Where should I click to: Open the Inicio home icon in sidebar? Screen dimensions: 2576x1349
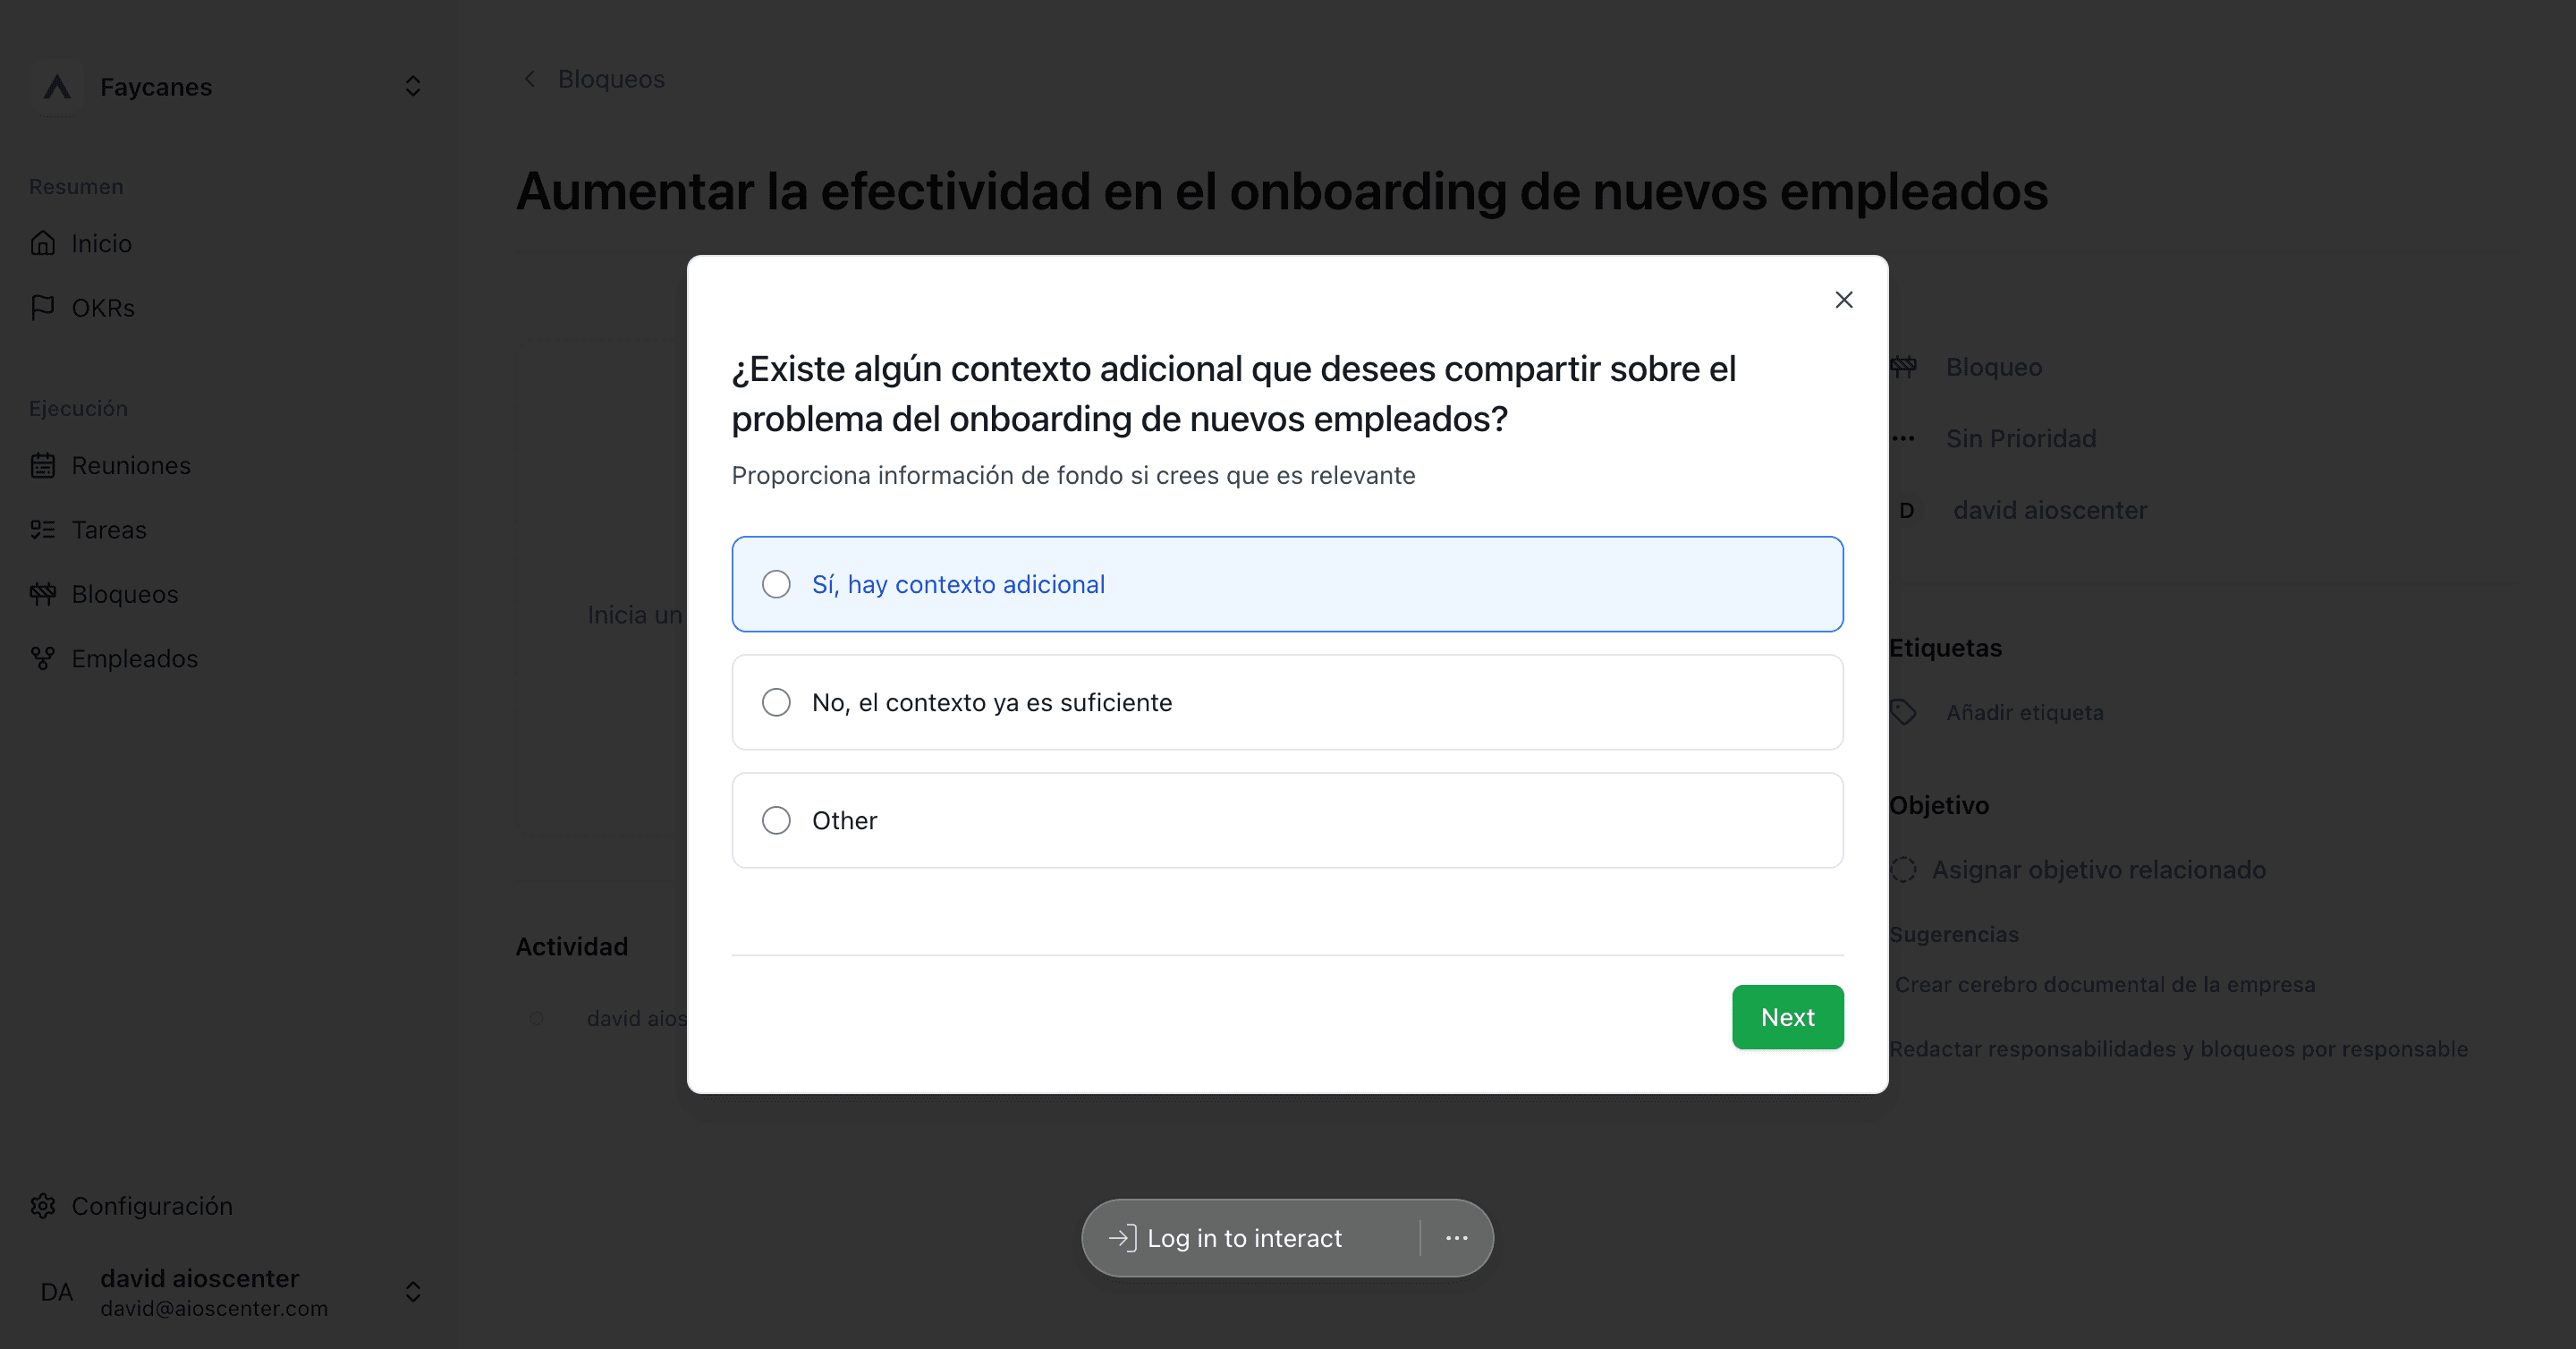[x=43, y=243]
